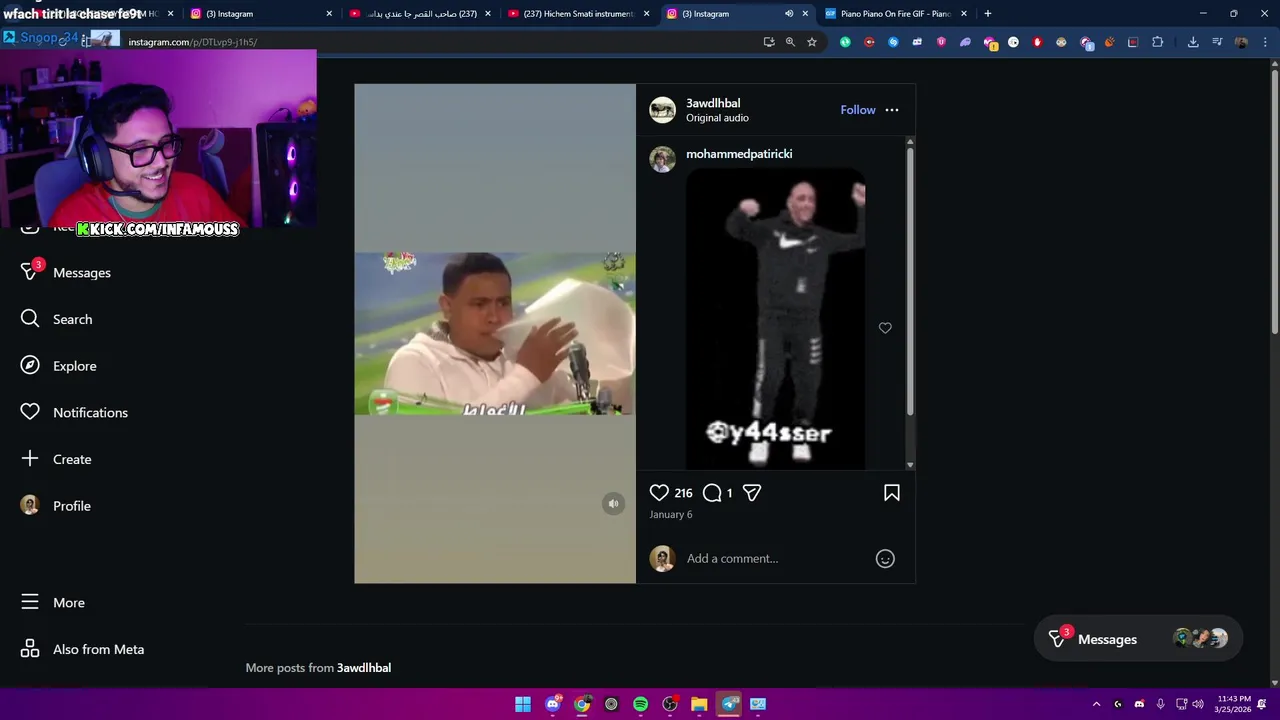
Task: Click the 3awdlhbal profile picture in header
Action: point(663,110)
